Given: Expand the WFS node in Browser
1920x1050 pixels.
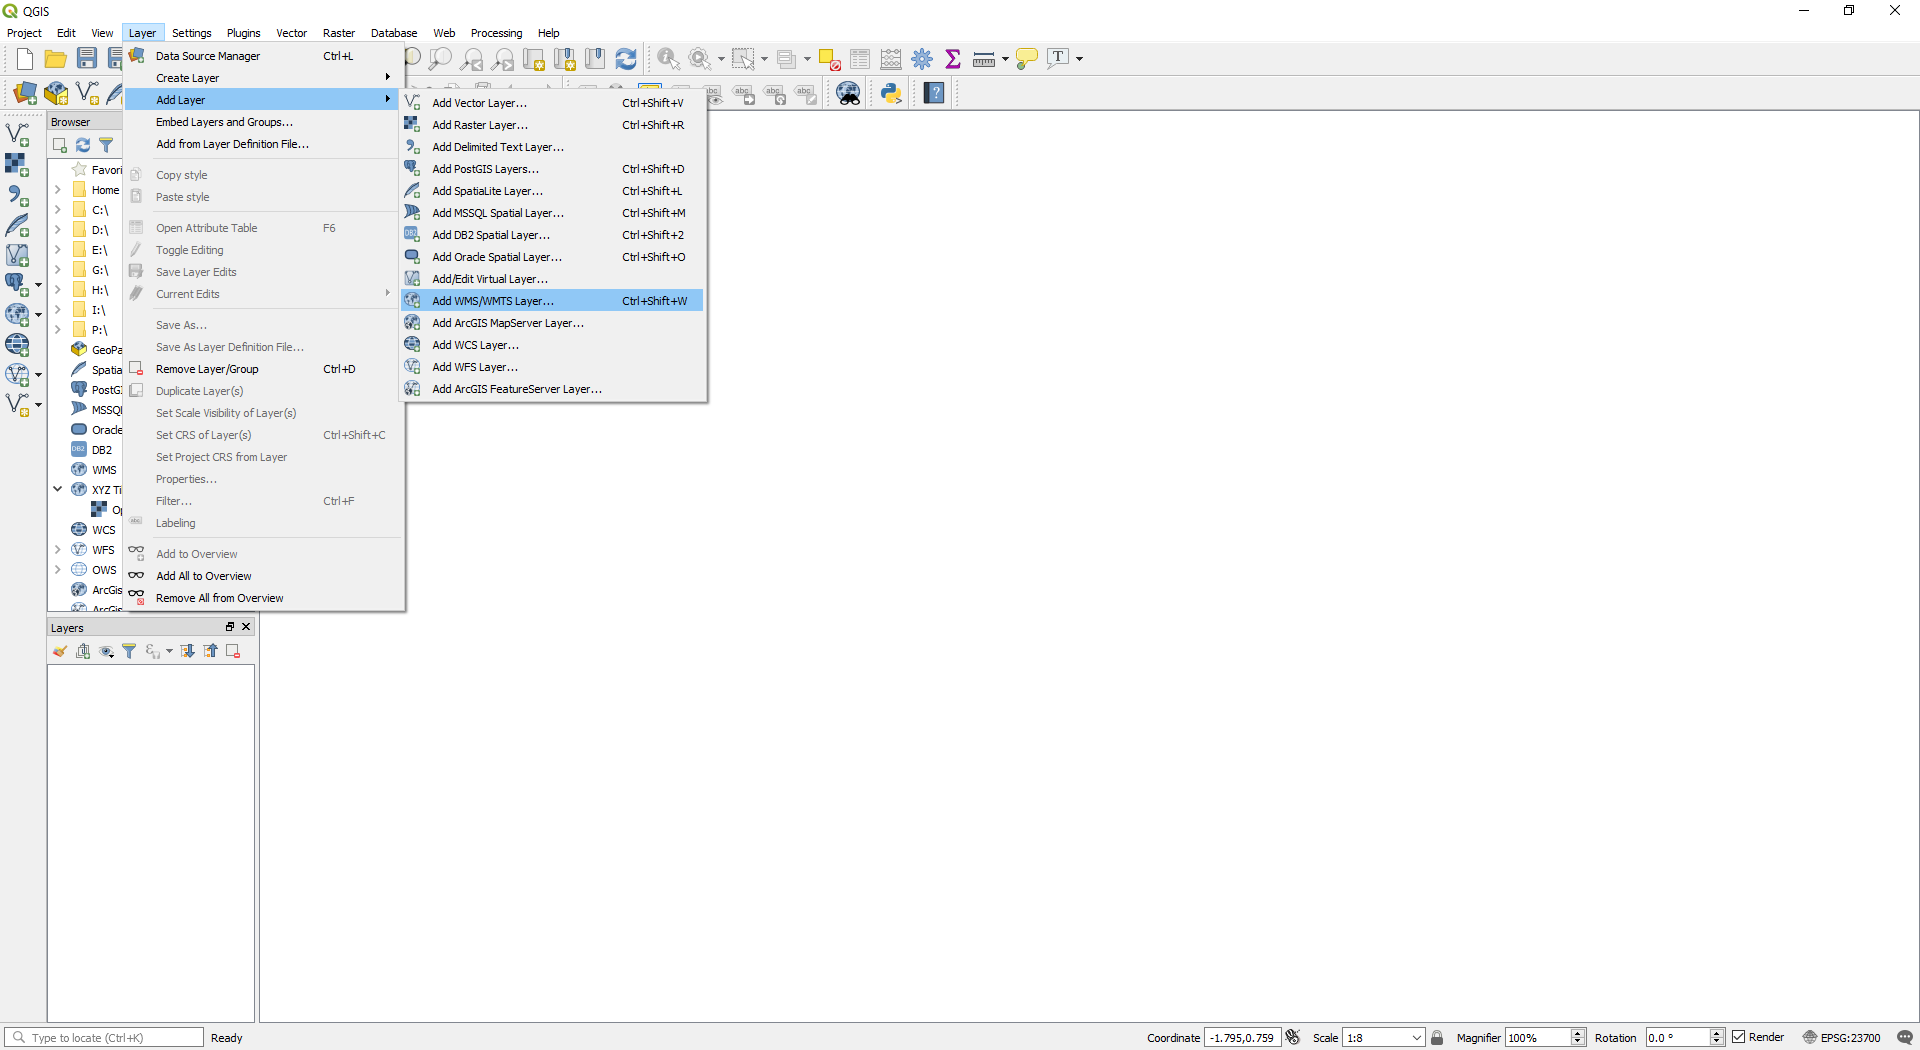Looking at the screenshot, I should [x=58, y=549].
